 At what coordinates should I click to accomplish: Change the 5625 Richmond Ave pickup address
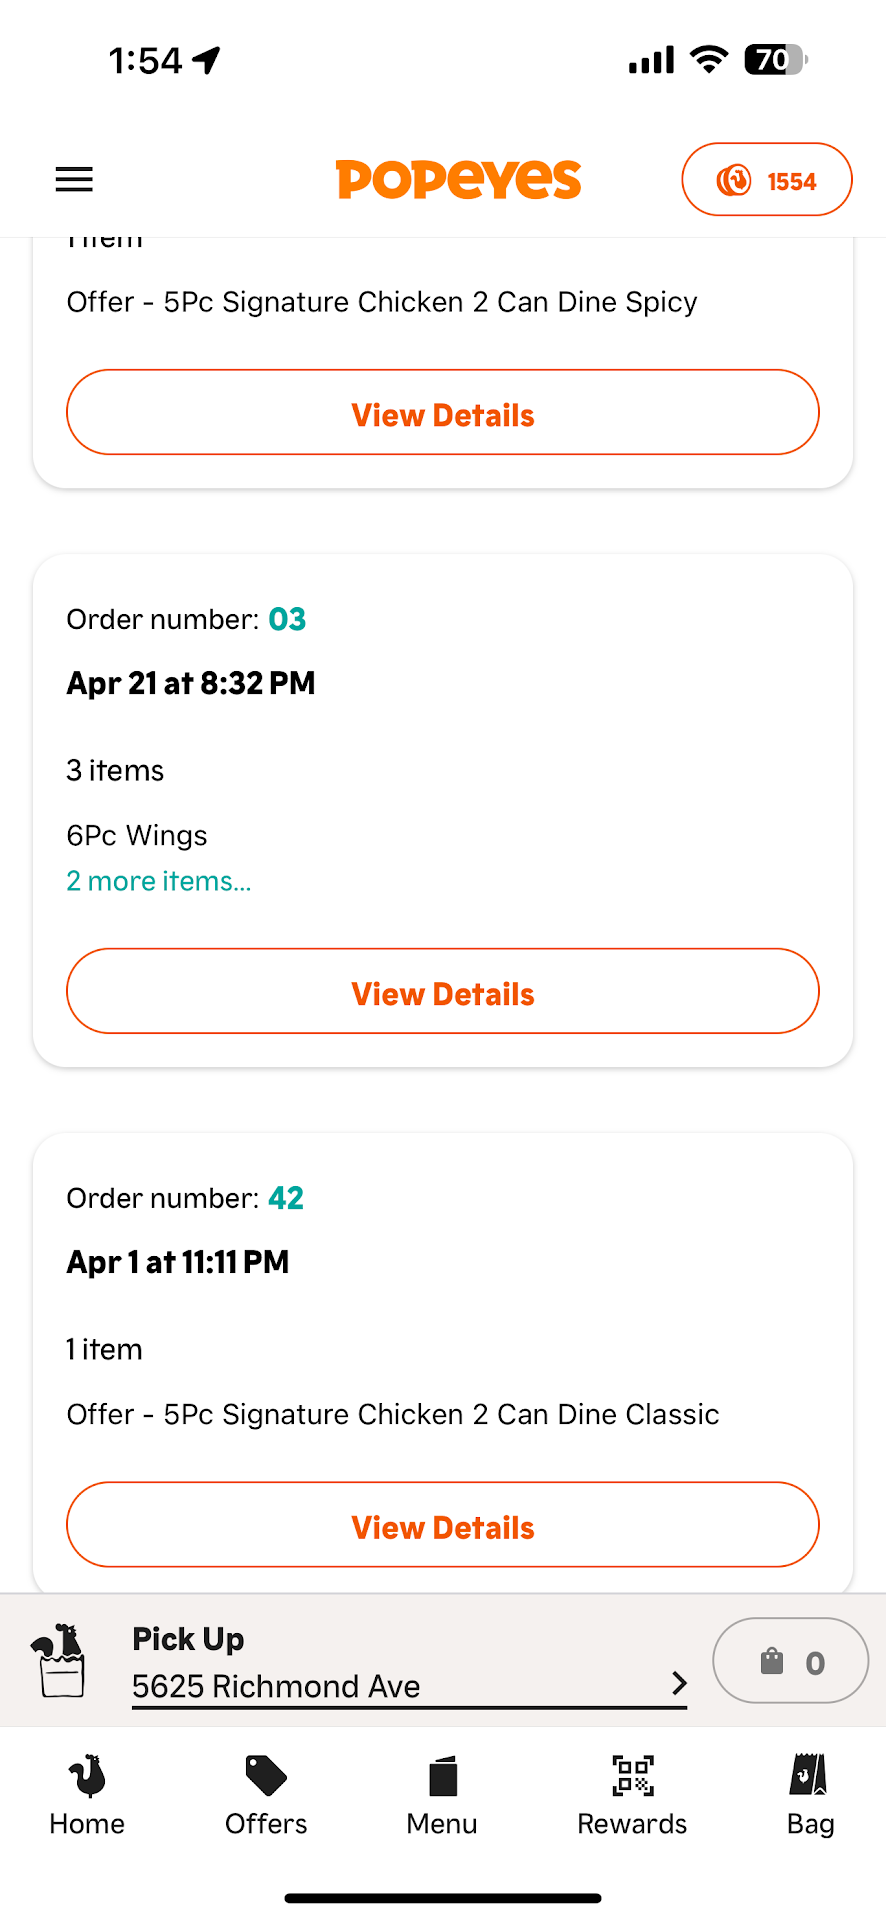pyautogui.click(x=276, y=1686)
